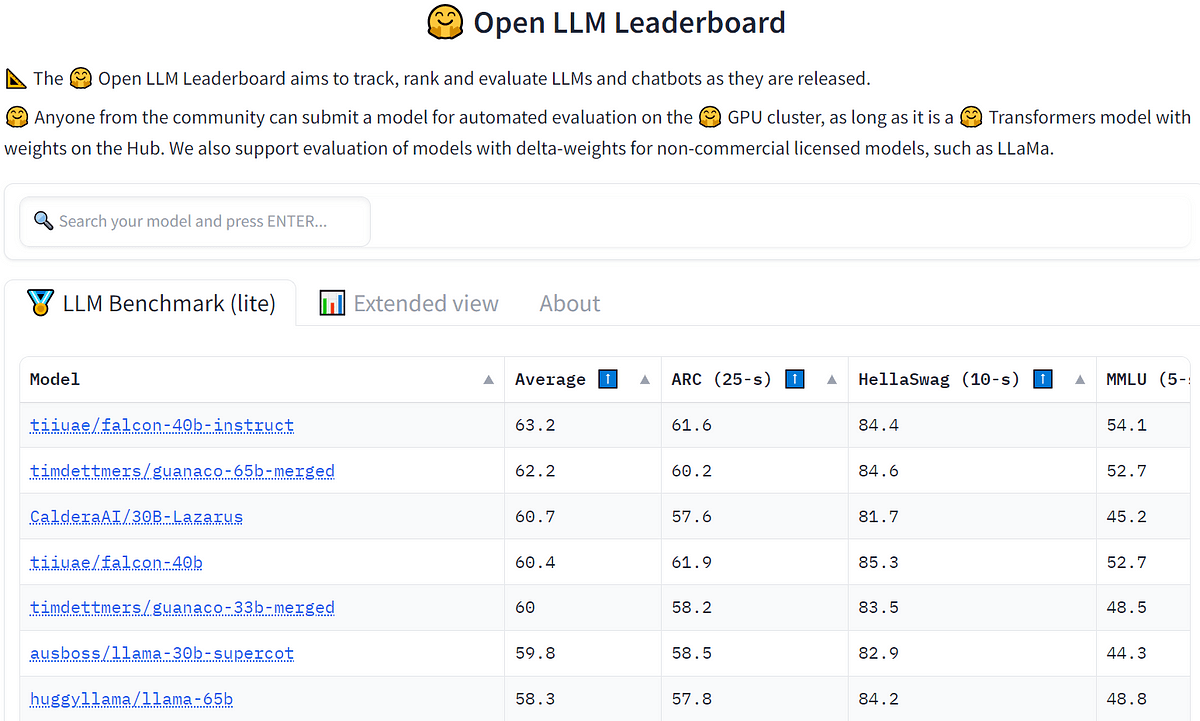Viewport: 1200px width, 721px height.
Task: Click the blue up-arrow icon beside ARC
Action: pos(794,379)
